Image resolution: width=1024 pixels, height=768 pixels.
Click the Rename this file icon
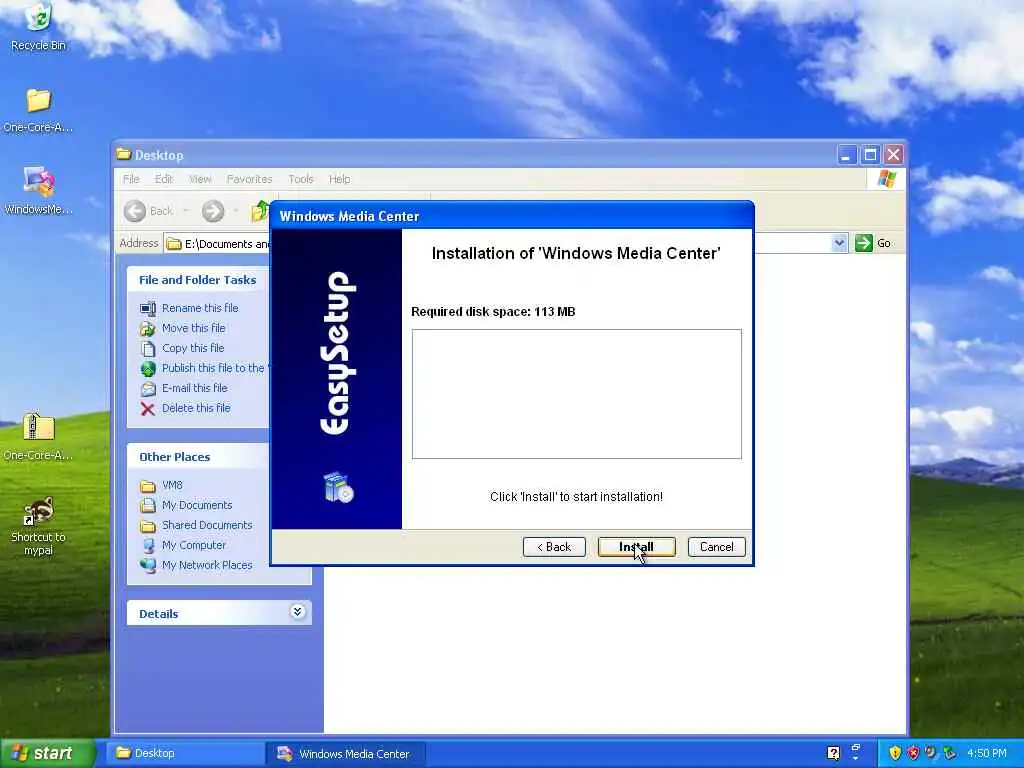[148, 308]
